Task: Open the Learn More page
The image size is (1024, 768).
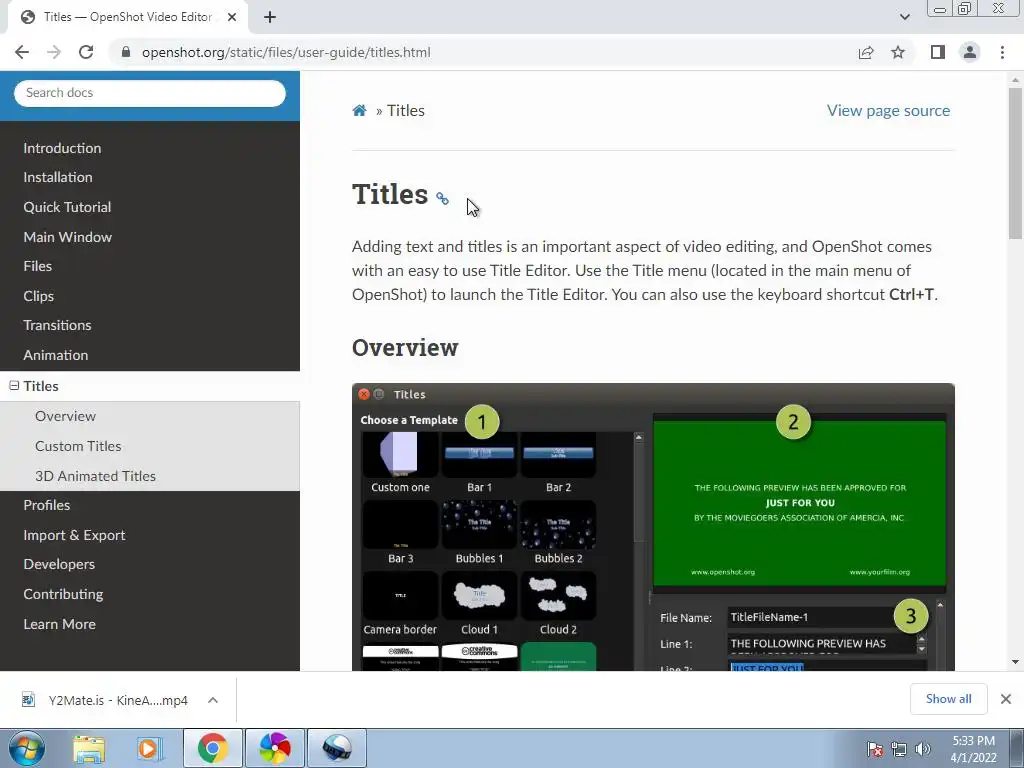Action: pyautogui.click(x=59, y=624)
